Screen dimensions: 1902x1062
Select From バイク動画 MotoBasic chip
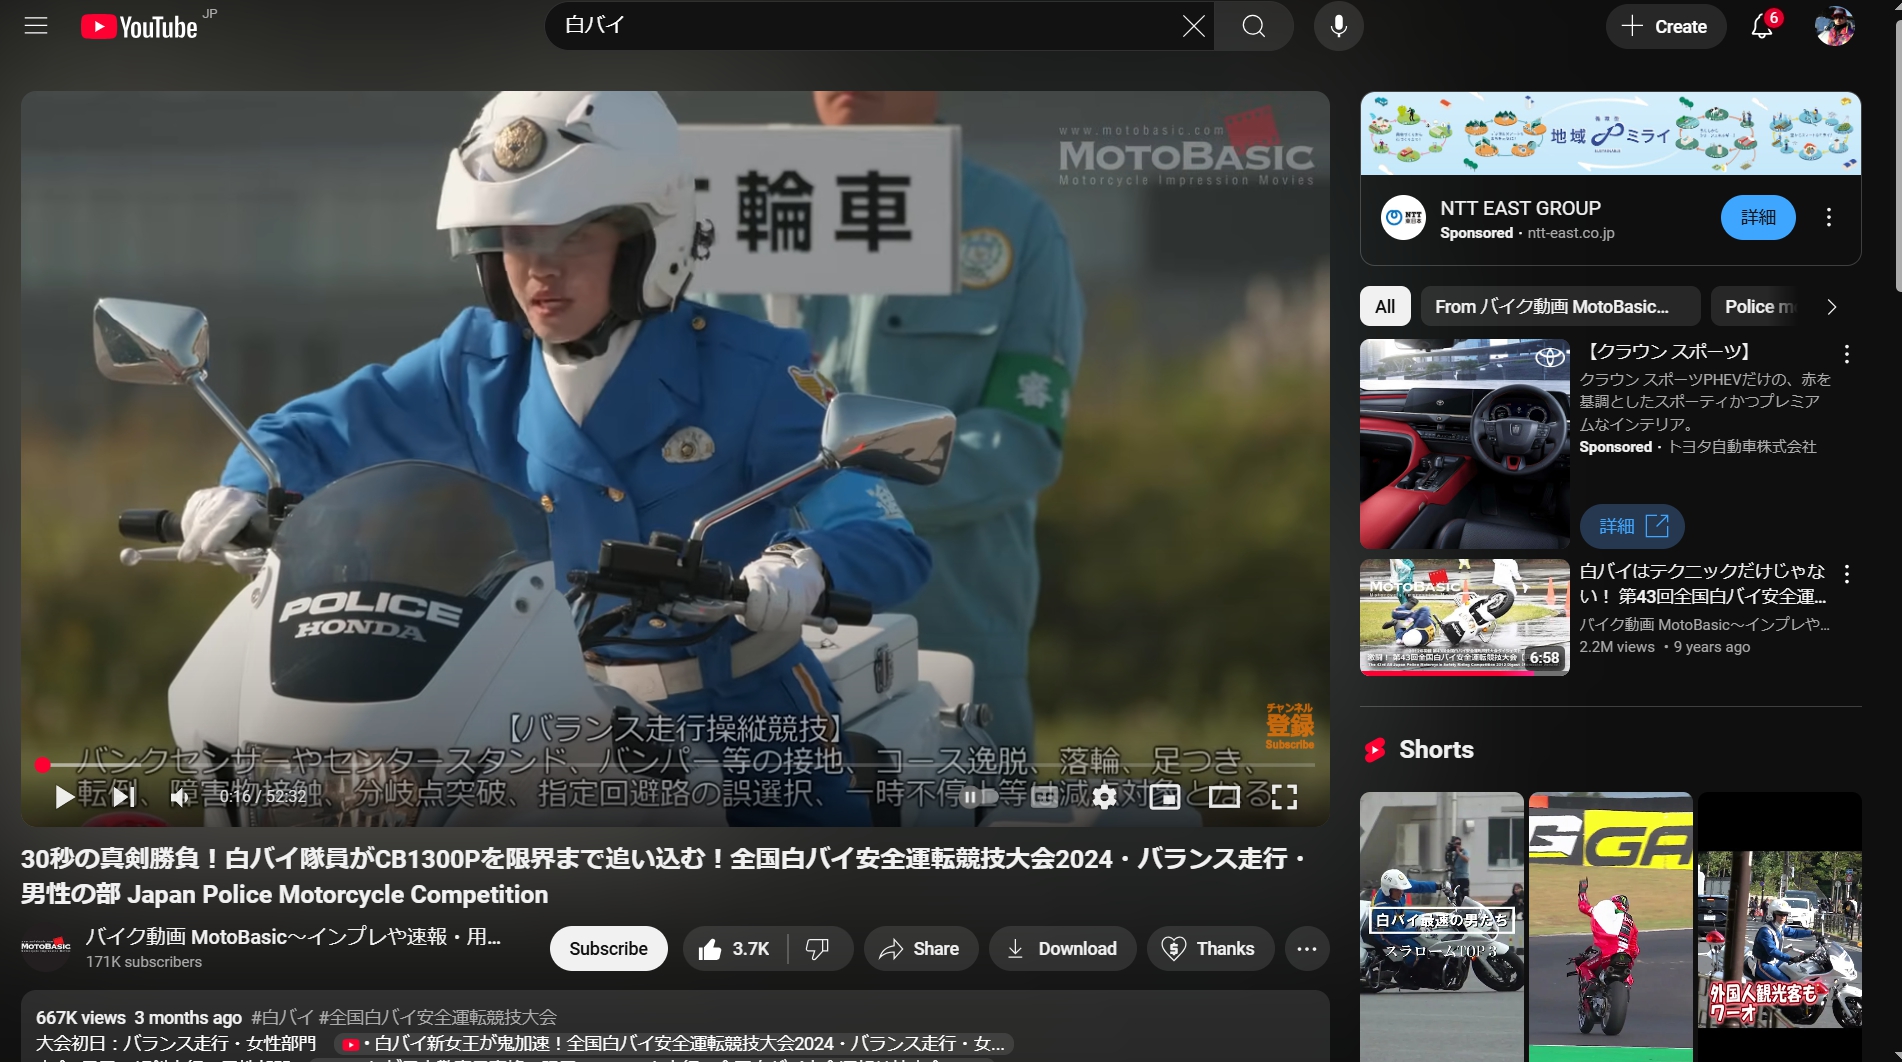(1560, 307)
